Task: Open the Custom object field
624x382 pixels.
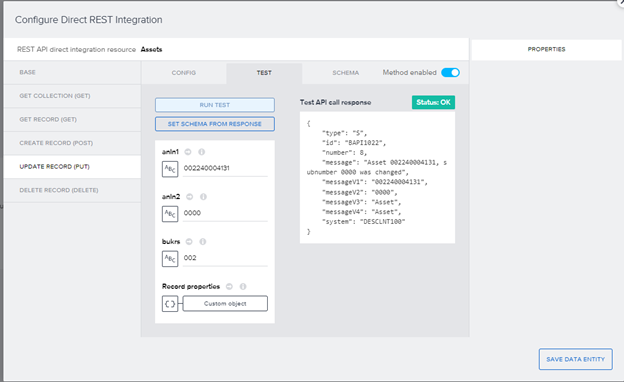Action: 225,304
